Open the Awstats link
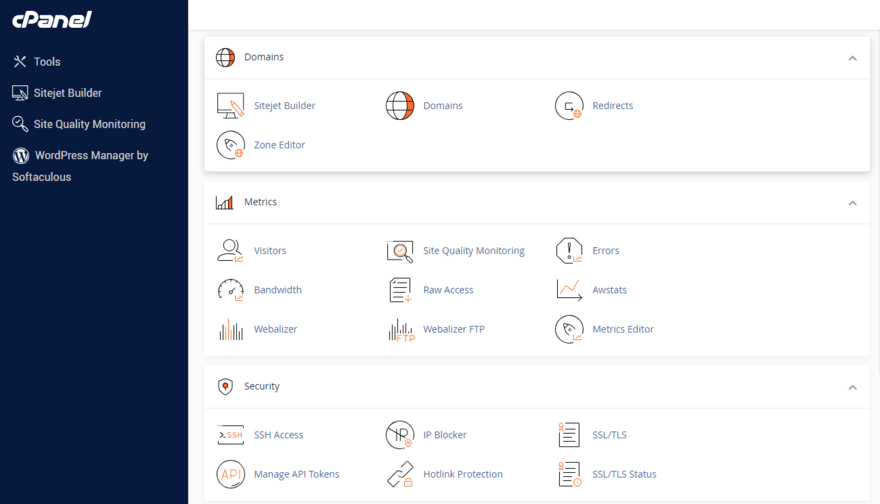Image resolution: width=880 pixels, height=504 pixels. [x=609, y=290]
